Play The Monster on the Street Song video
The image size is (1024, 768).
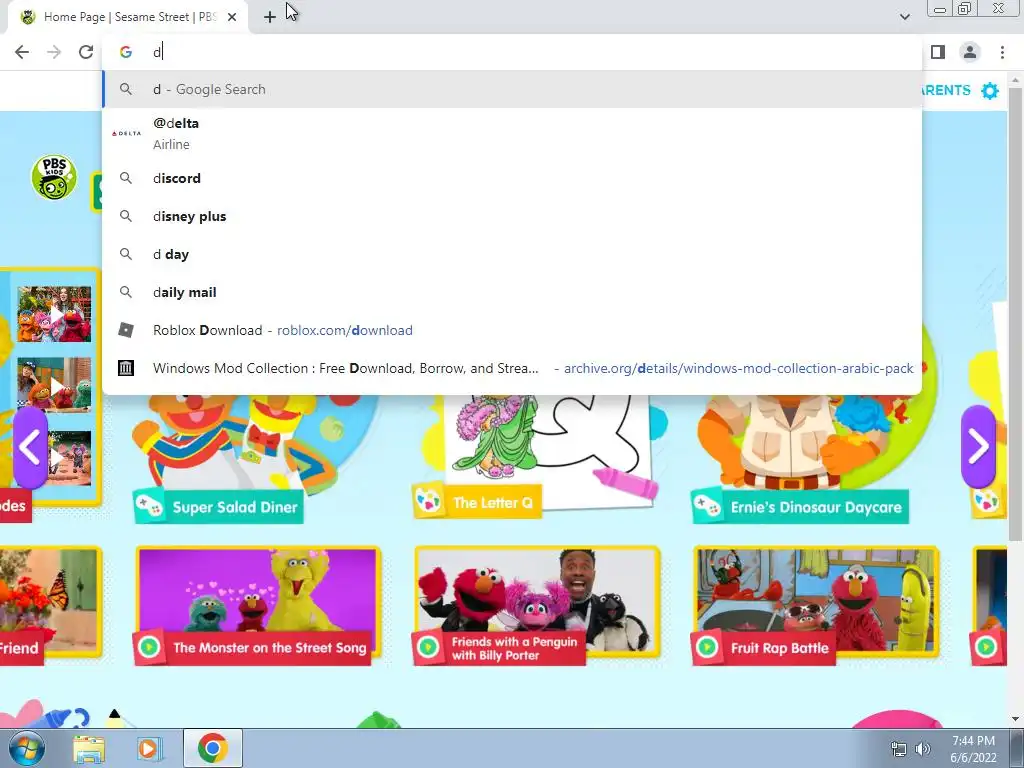[x=259, y=605]
